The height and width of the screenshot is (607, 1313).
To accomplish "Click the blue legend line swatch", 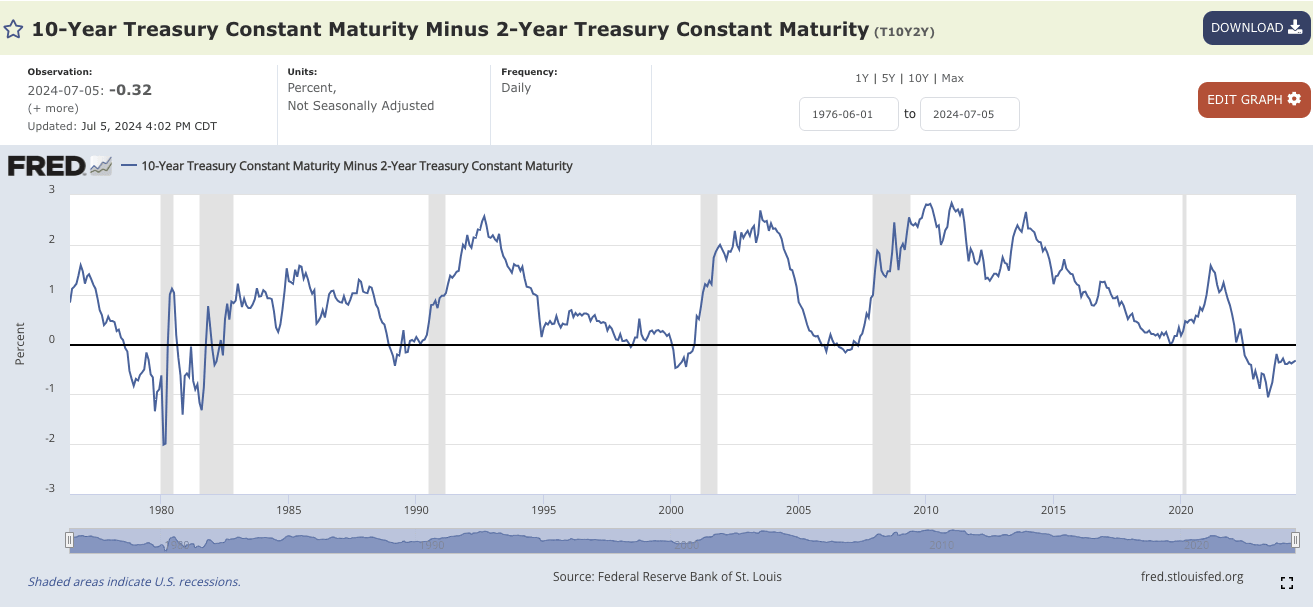I will click(x=128, y=166).
